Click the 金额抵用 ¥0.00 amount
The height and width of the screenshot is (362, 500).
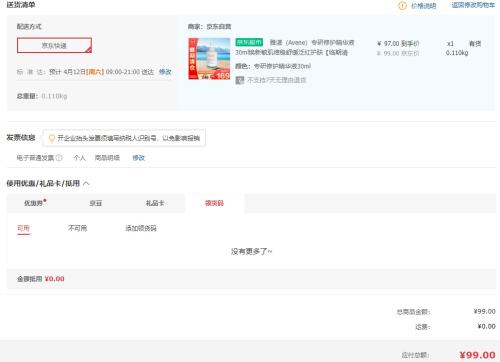click(54, 279)
